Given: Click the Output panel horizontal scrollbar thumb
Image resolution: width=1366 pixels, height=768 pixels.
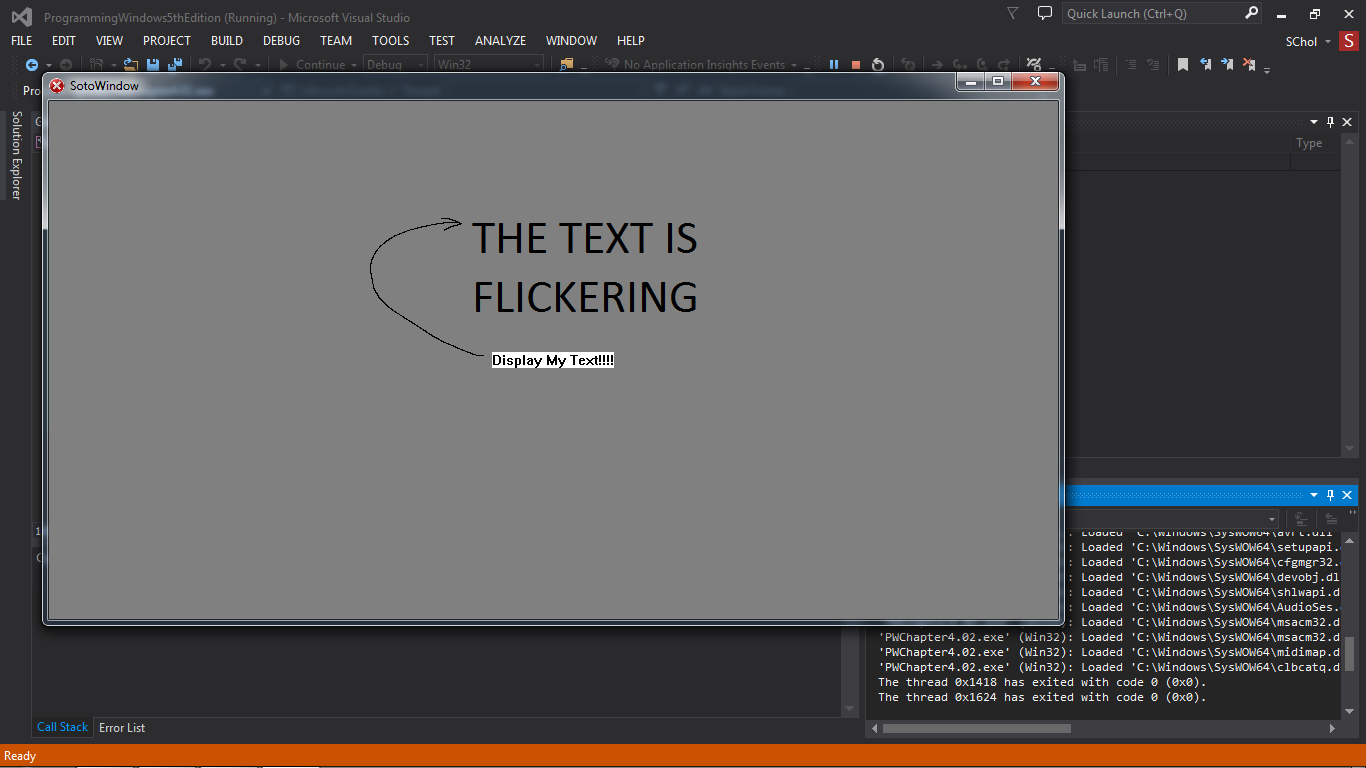Looking at the screenshot, I should 975,729.
